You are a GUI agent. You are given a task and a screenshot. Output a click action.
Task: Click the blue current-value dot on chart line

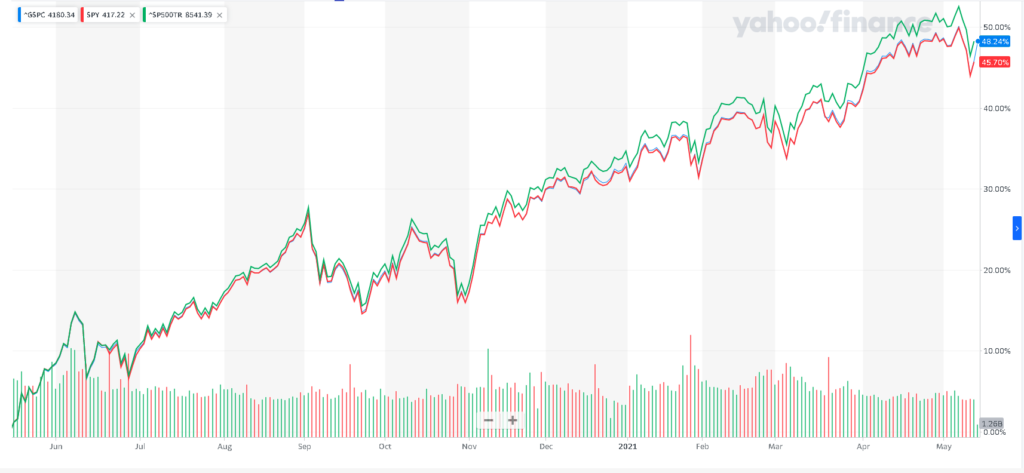[x=978, y=42]
